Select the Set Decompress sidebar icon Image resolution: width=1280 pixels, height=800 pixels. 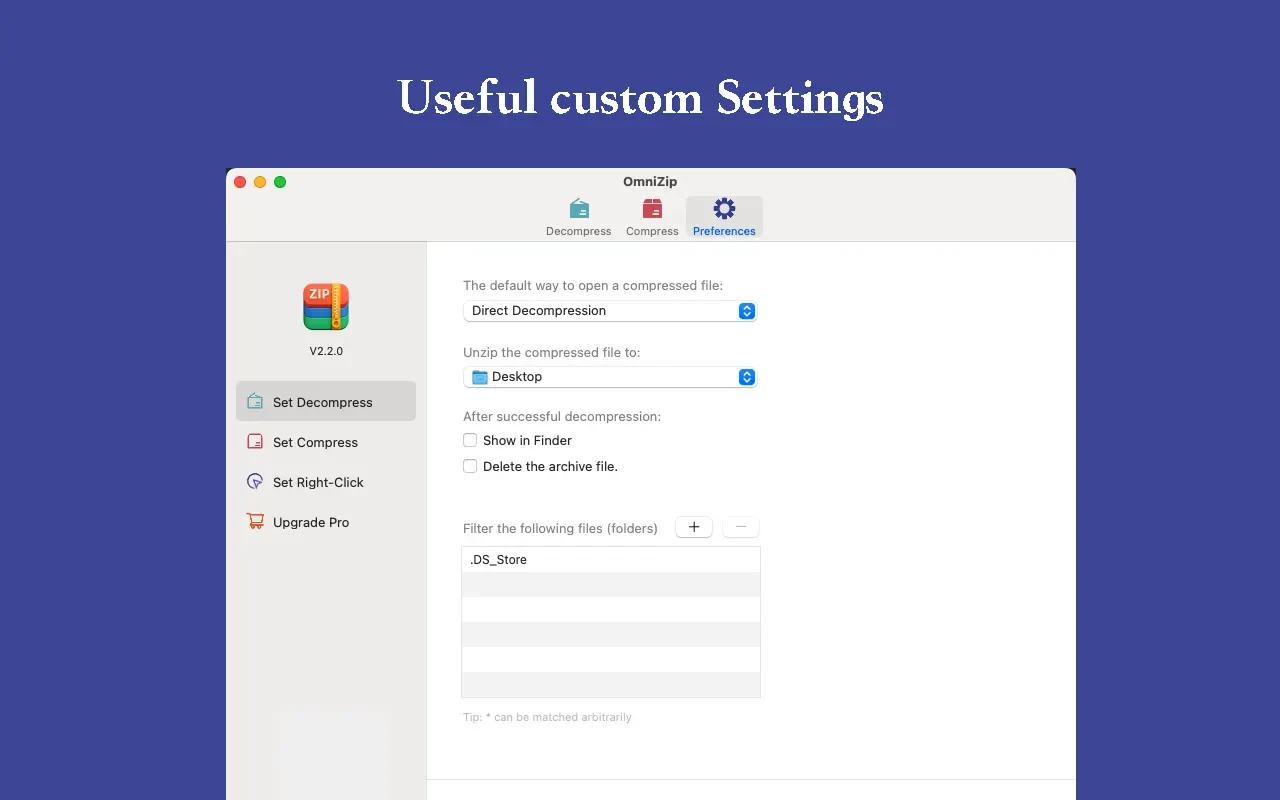pyautogui.click(x=256, y=401)
